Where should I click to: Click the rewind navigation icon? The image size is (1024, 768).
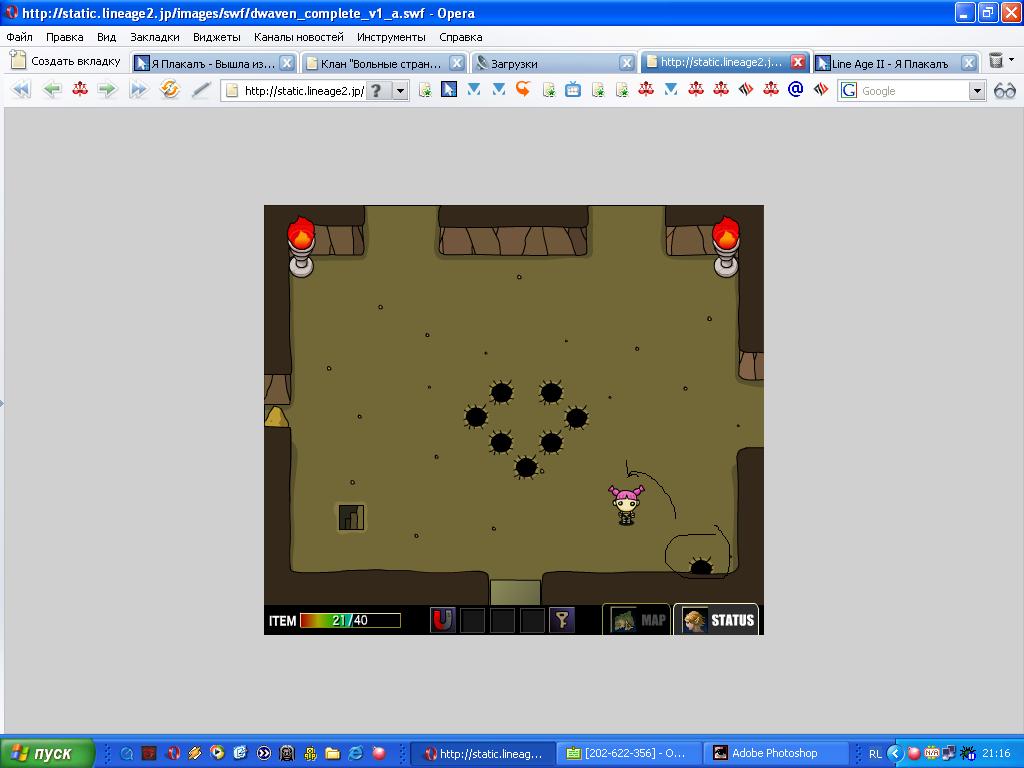click(x=20, y=89)
